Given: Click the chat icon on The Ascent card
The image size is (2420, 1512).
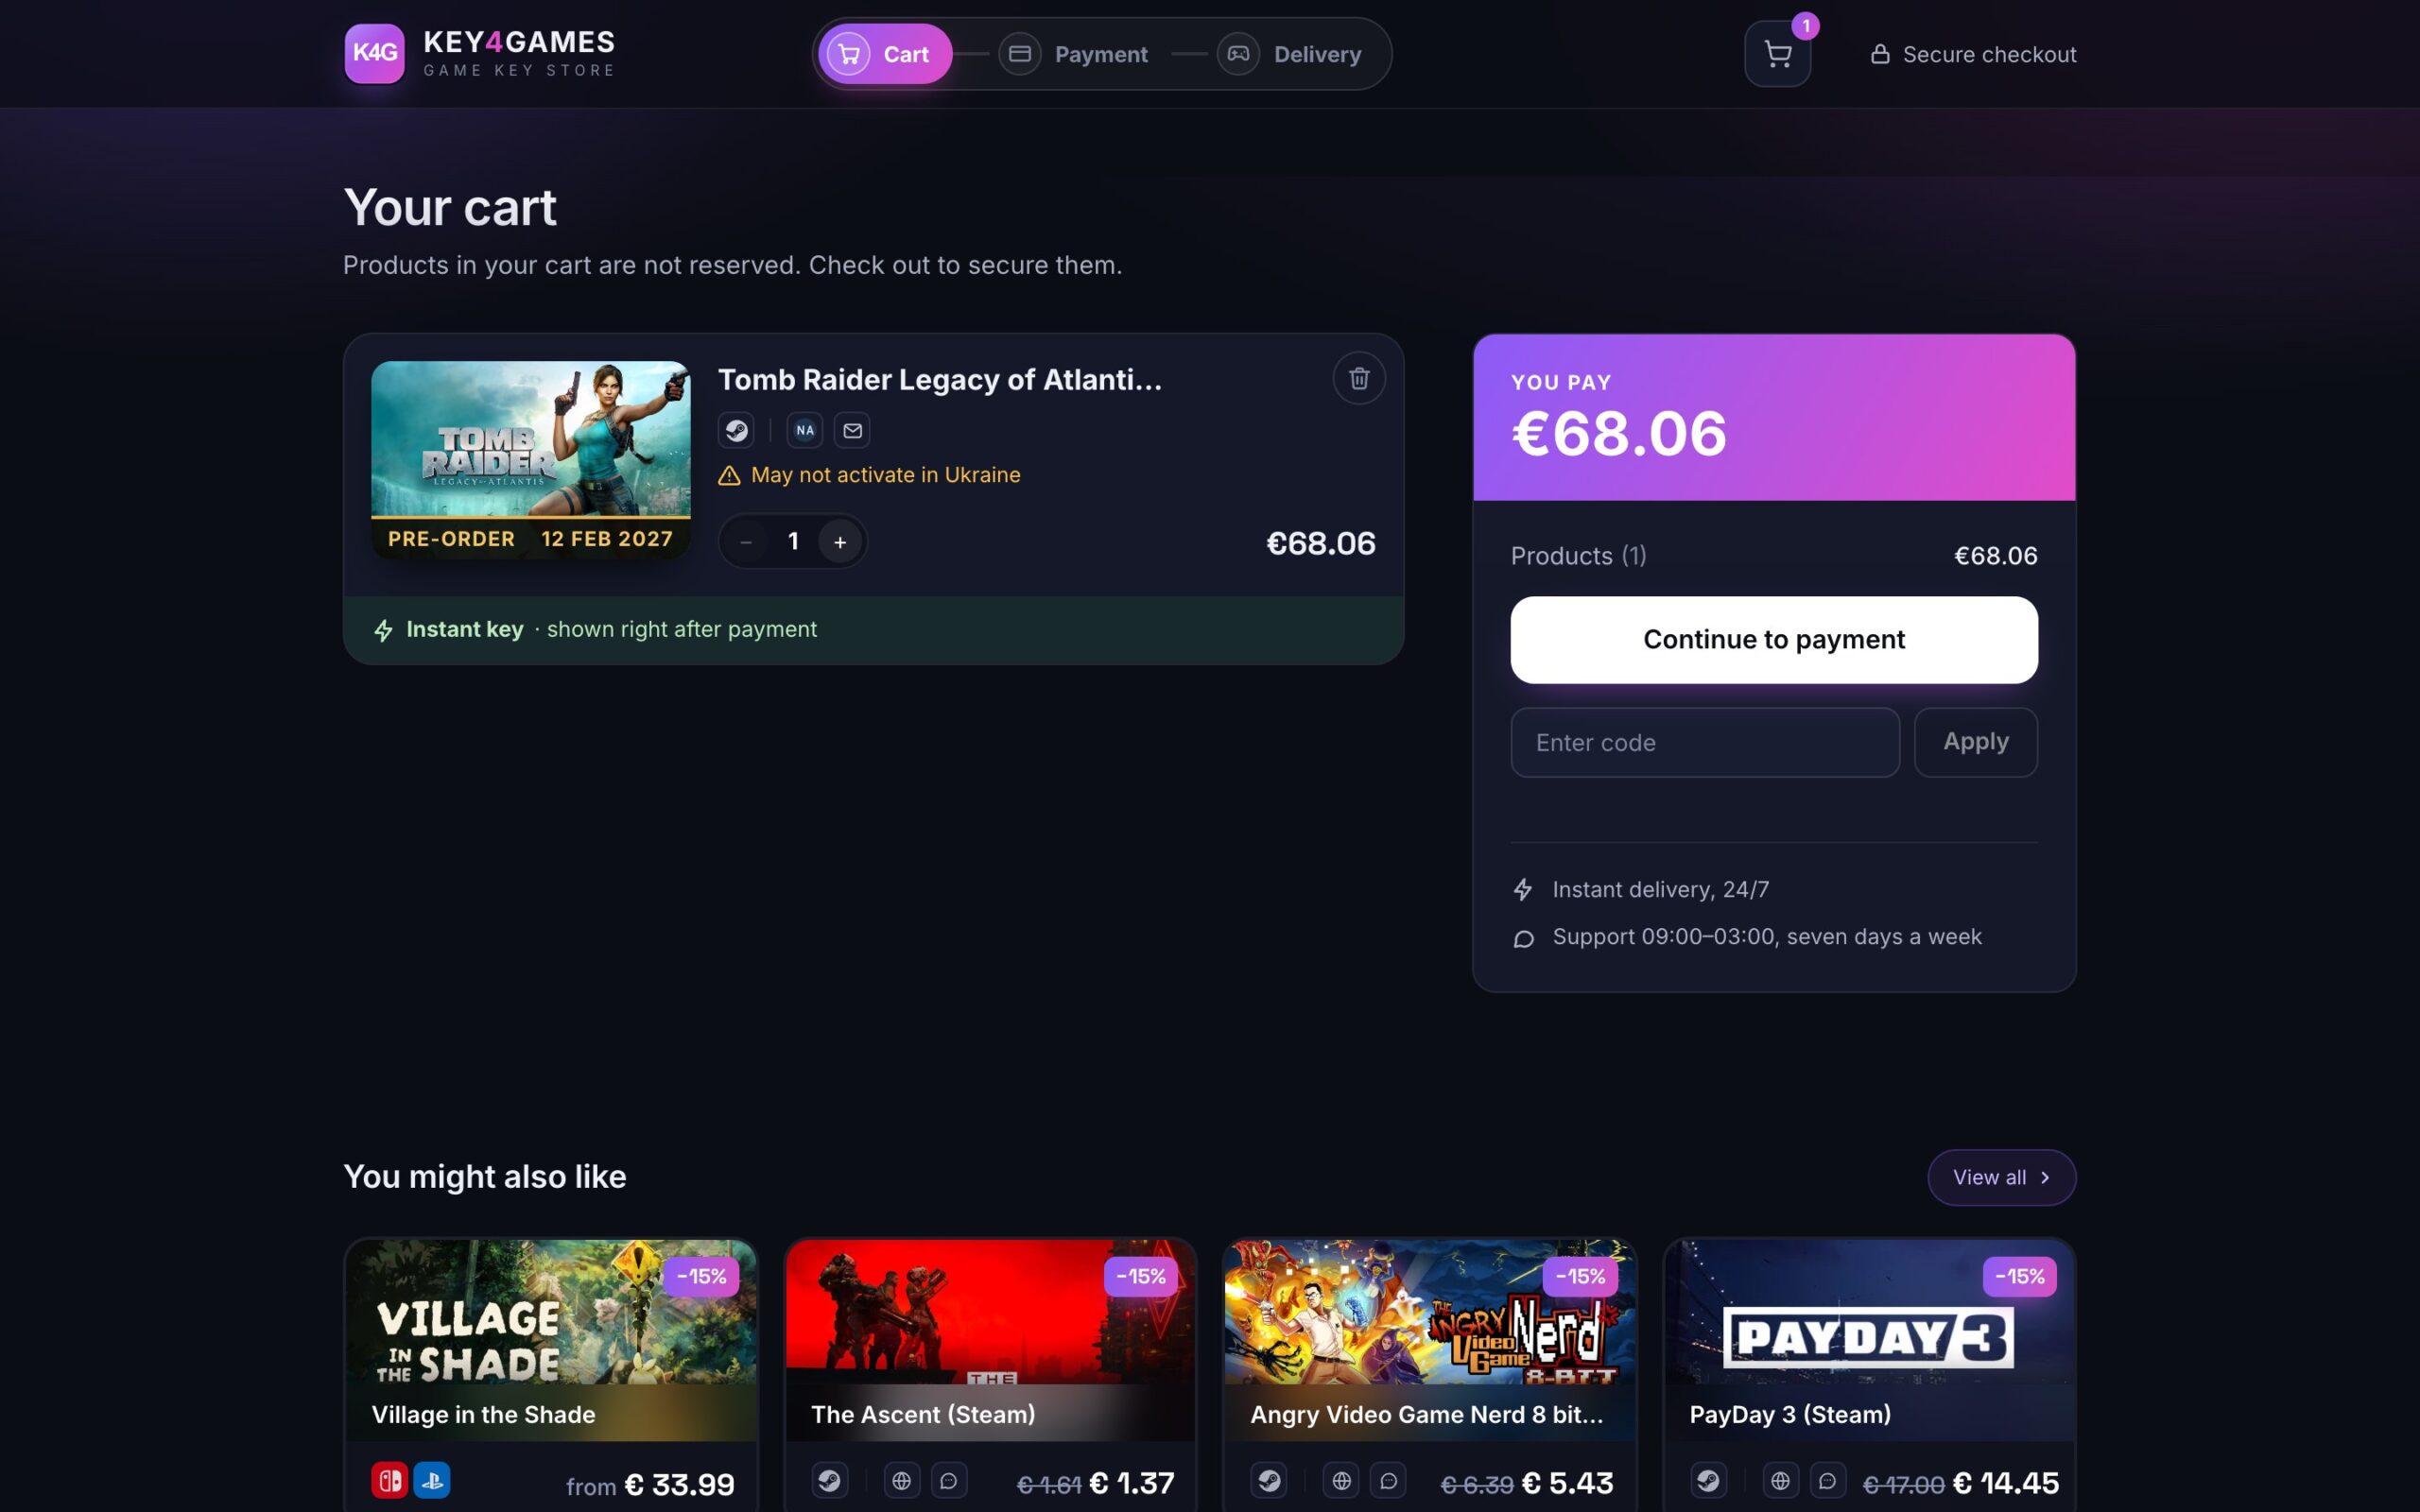Looking at the screenshot, I should [948, 1480].
